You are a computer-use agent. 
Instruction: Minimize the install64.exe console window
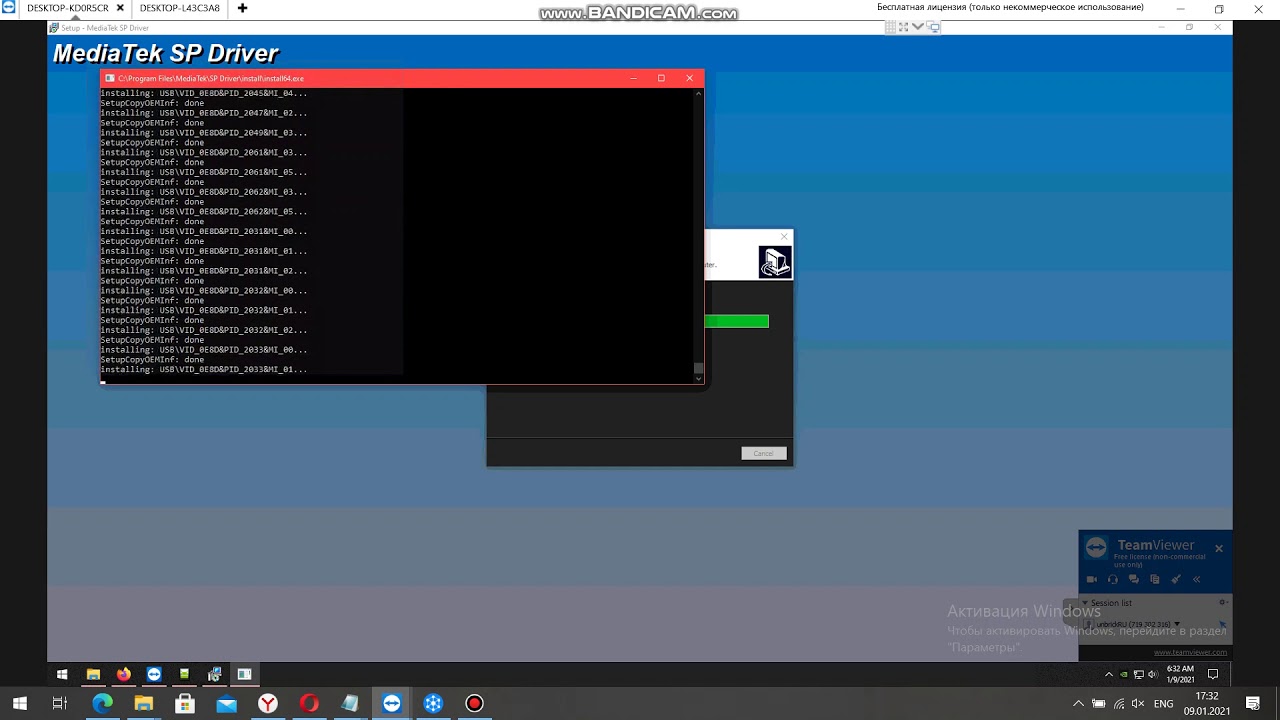point(633,78)
